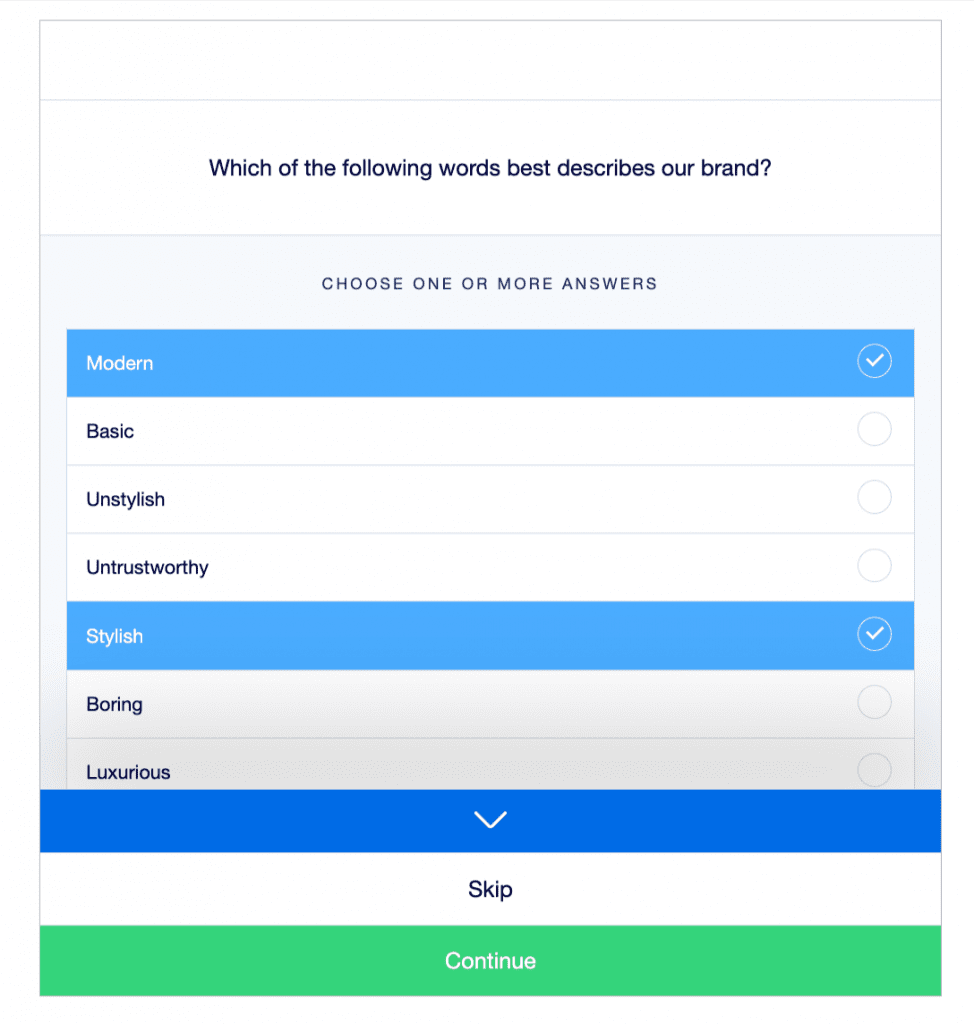Check the circle next to Boring

(875, 702)
